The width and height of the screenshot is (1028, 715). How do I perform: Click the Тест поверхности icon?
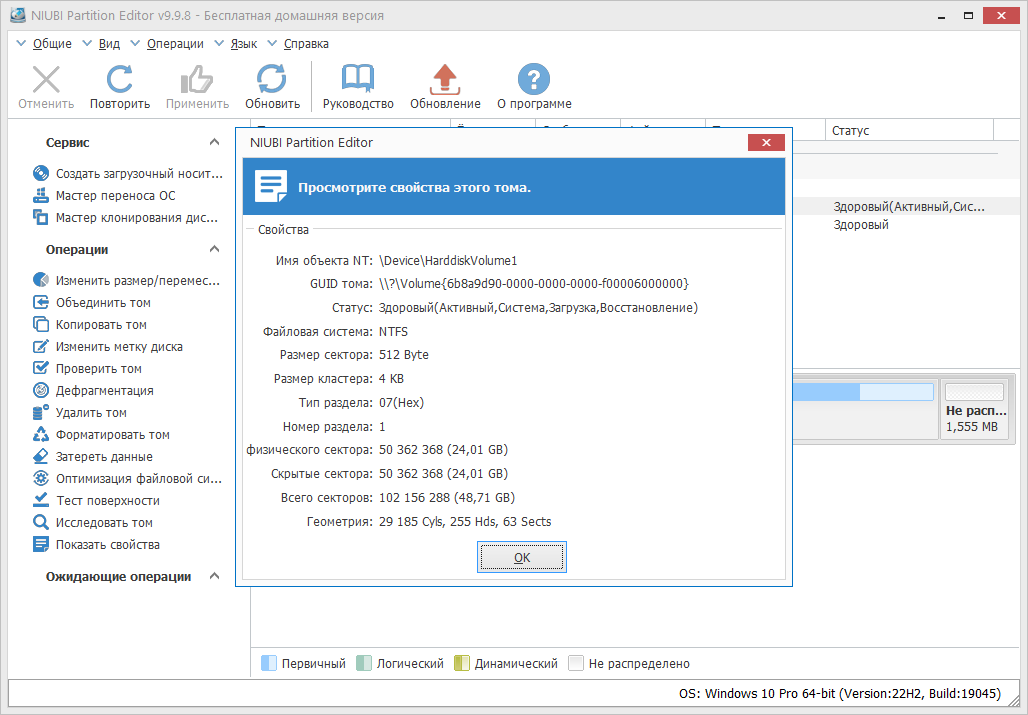(41, 500)
